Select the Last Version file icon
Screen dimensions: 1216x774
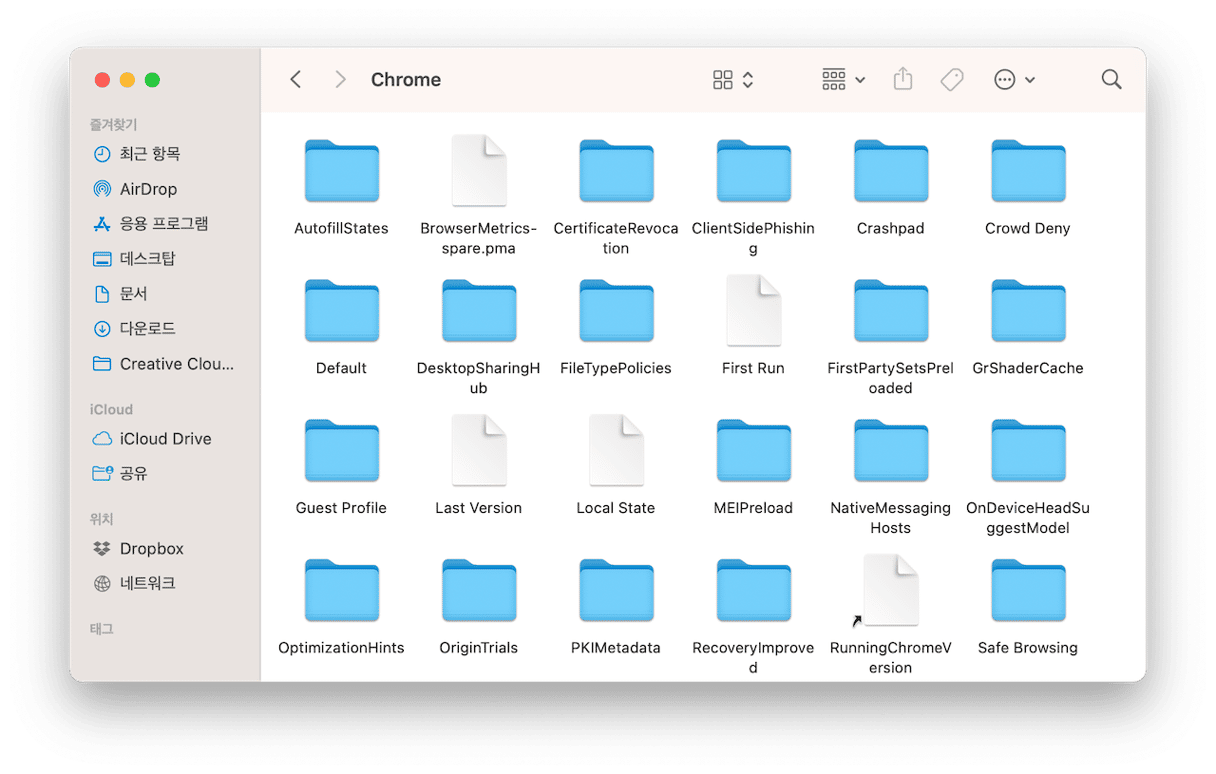(479, 451)
